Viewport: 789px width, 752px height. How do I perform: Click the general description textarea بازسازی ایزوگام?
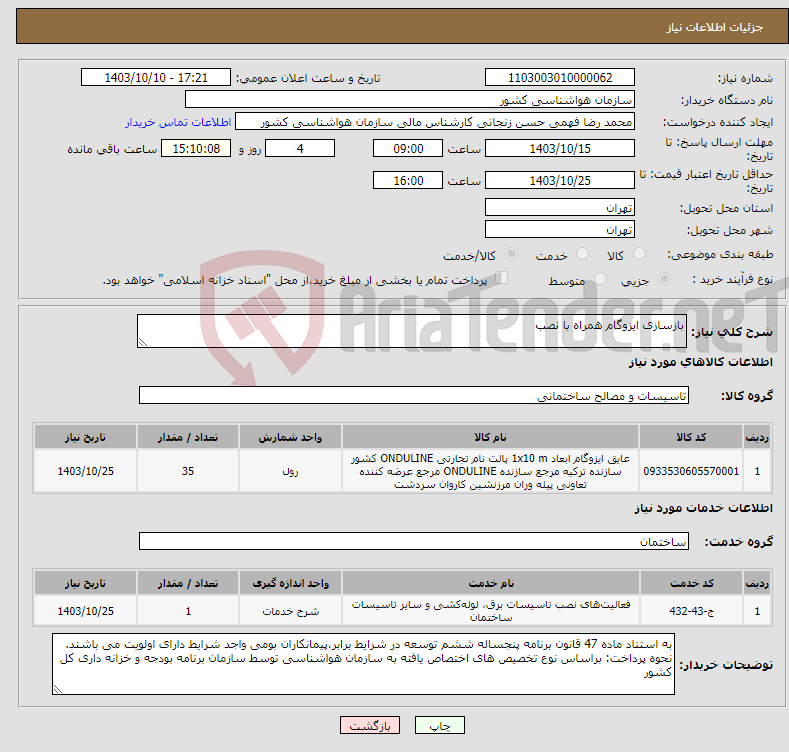tap(412, 331)
